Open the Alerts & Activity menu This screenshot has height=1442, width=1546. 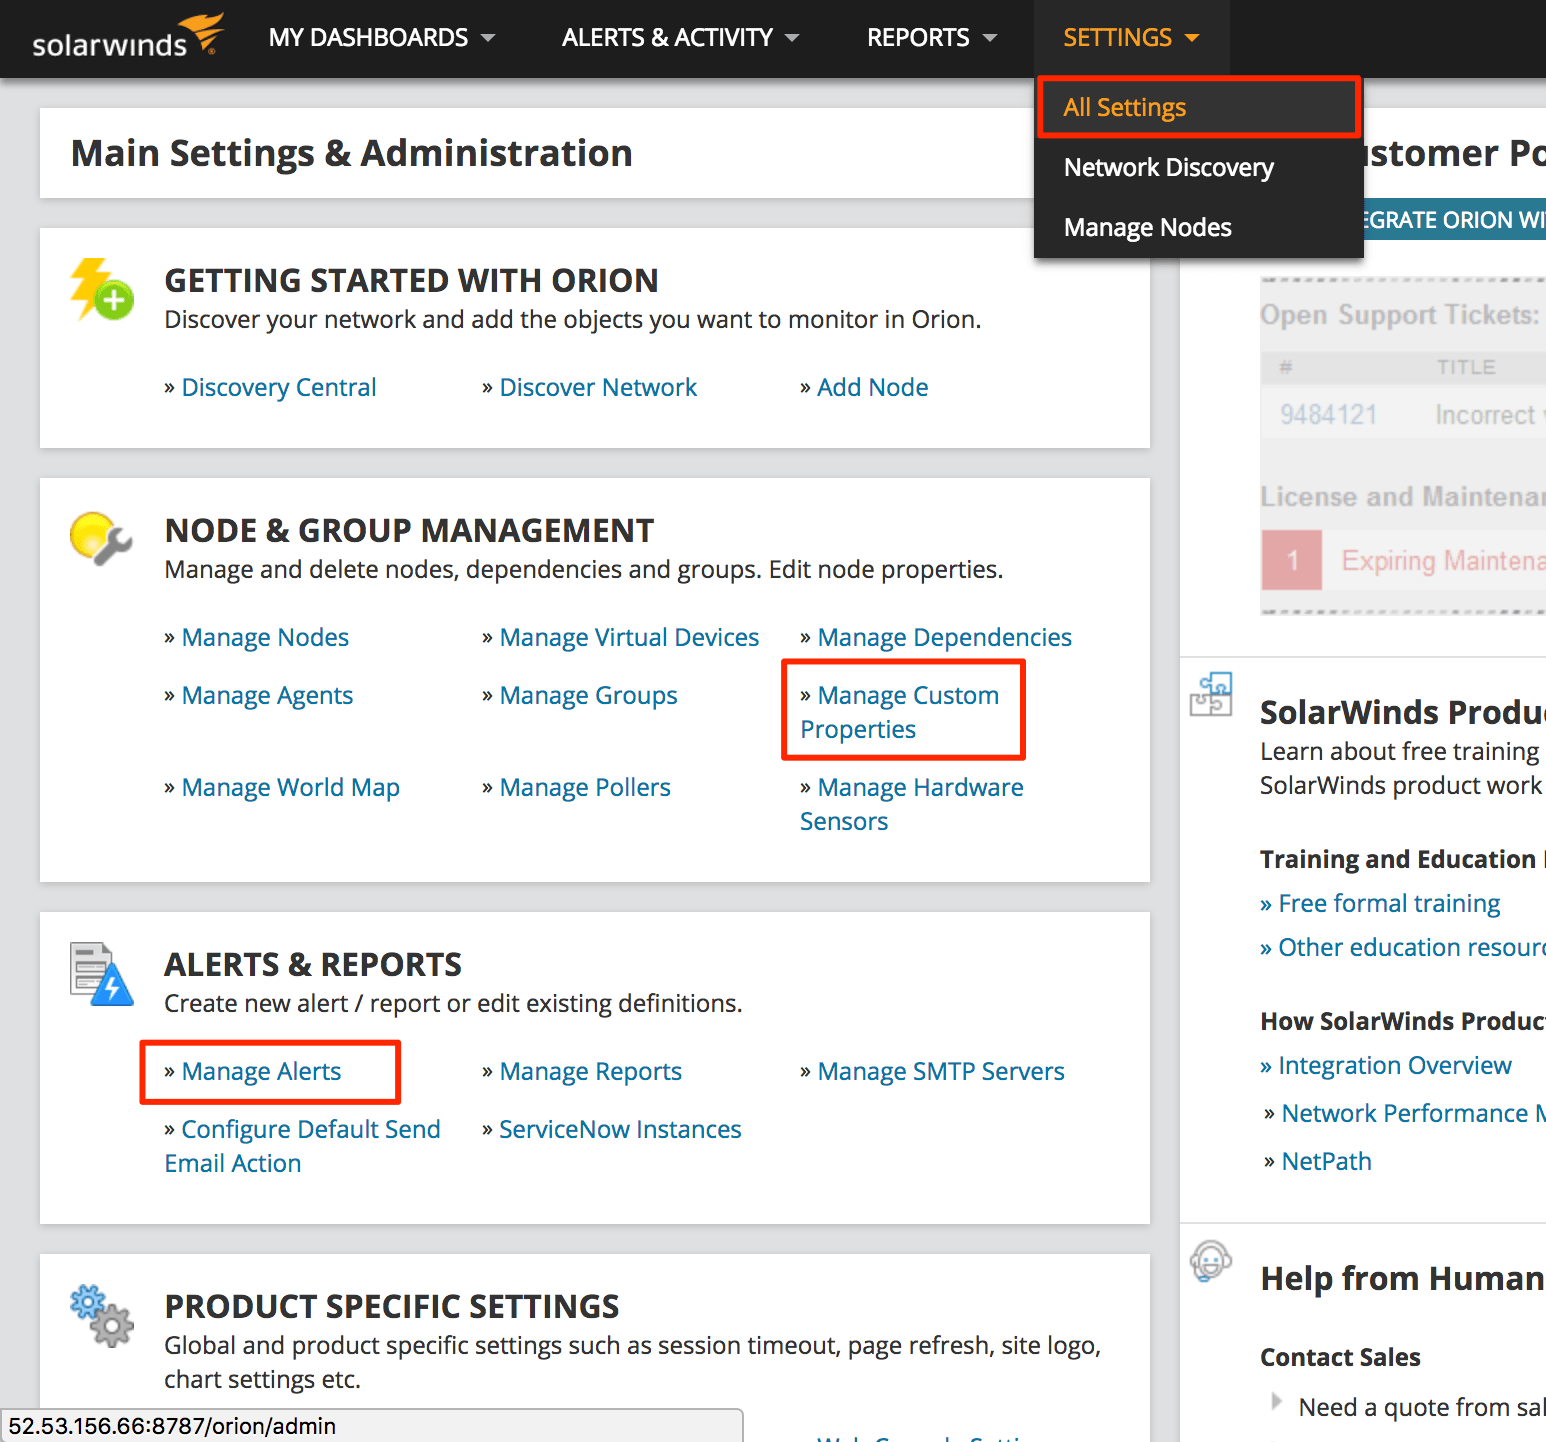(x=680, y=37)
